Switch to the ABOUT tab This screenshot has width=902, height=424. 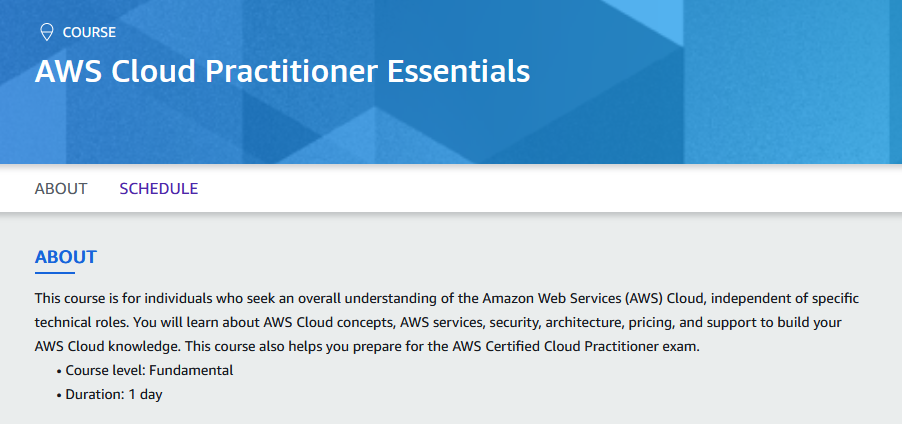(x=61, y=188)
